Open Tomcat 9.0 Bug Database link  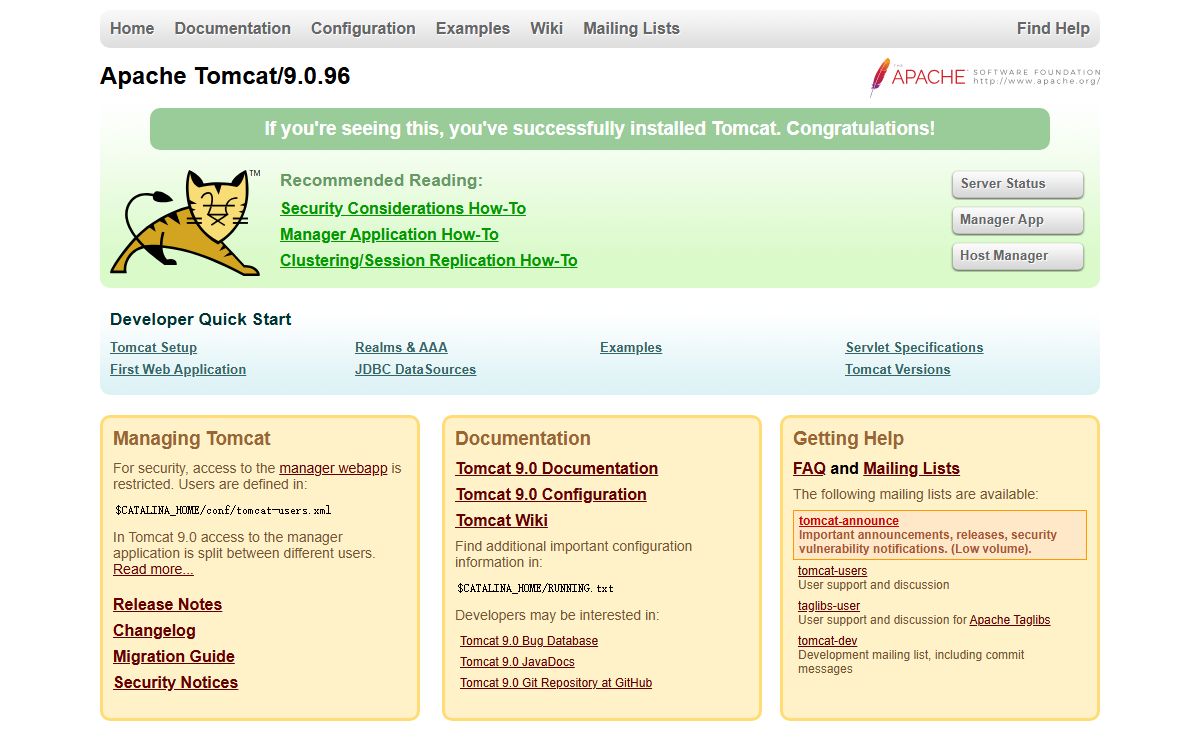(529, 641)
